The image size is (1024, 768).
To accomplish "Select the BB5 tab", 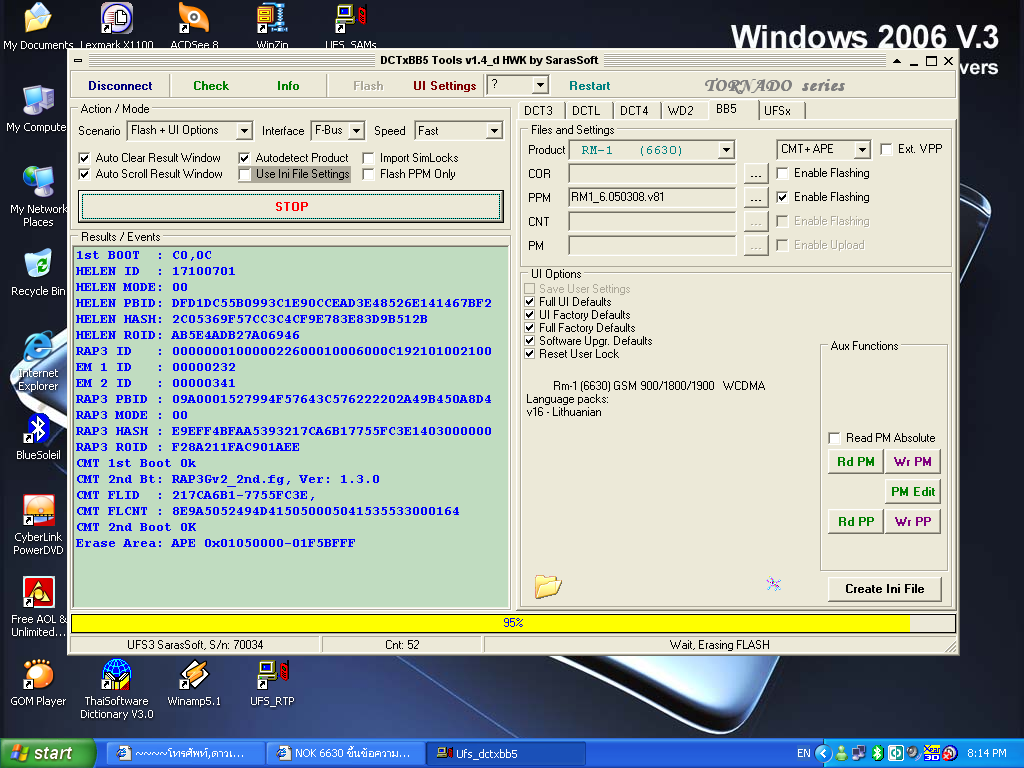I will (x=726, y=109).
